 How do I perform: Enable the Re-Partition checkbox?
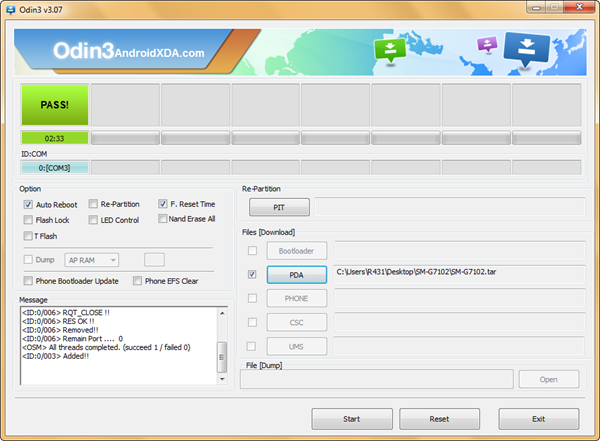[x=93, y=204]
